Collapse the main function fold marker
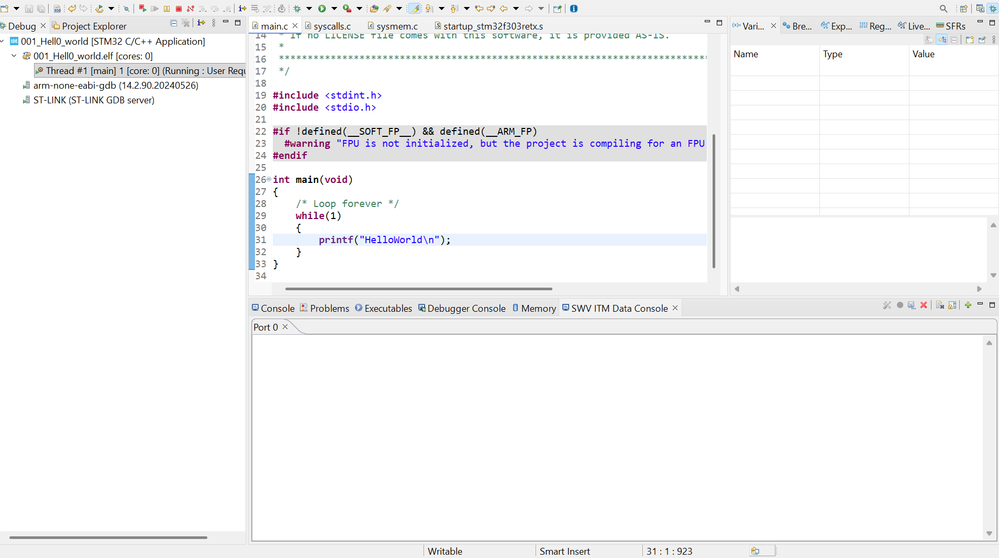 pos(269,180)
